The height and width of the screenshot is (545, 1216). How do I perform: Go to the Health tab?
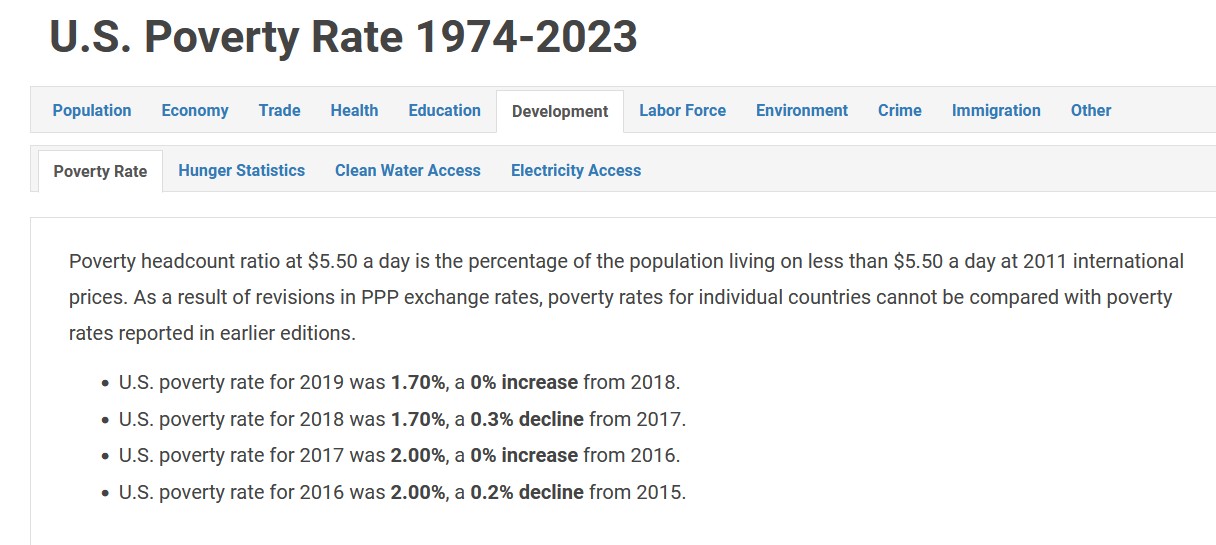point(354,110)
